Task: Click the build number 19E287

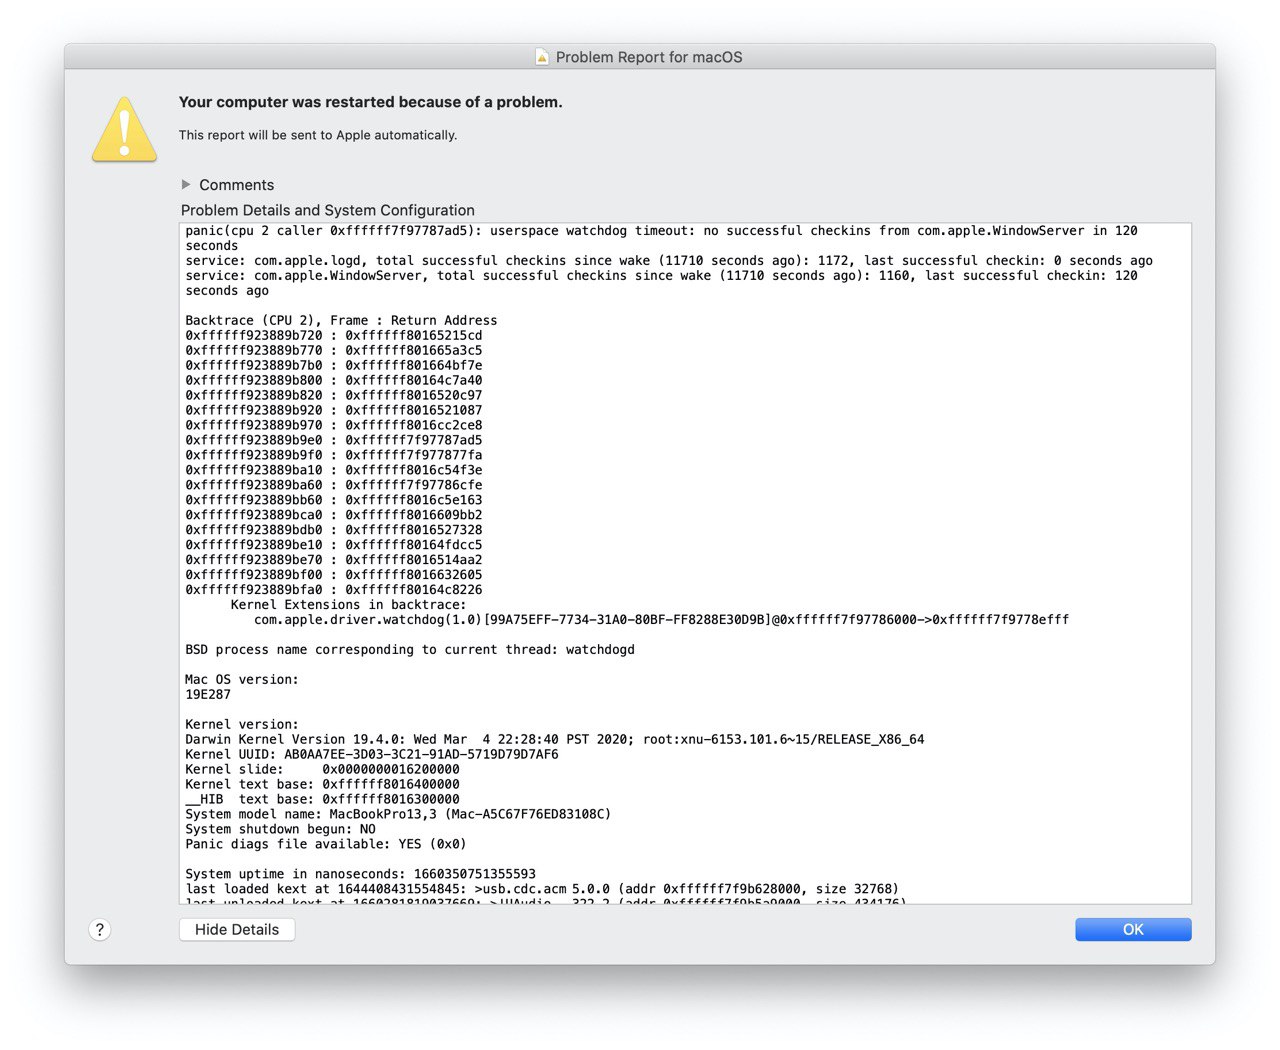Action: point(208,695)
